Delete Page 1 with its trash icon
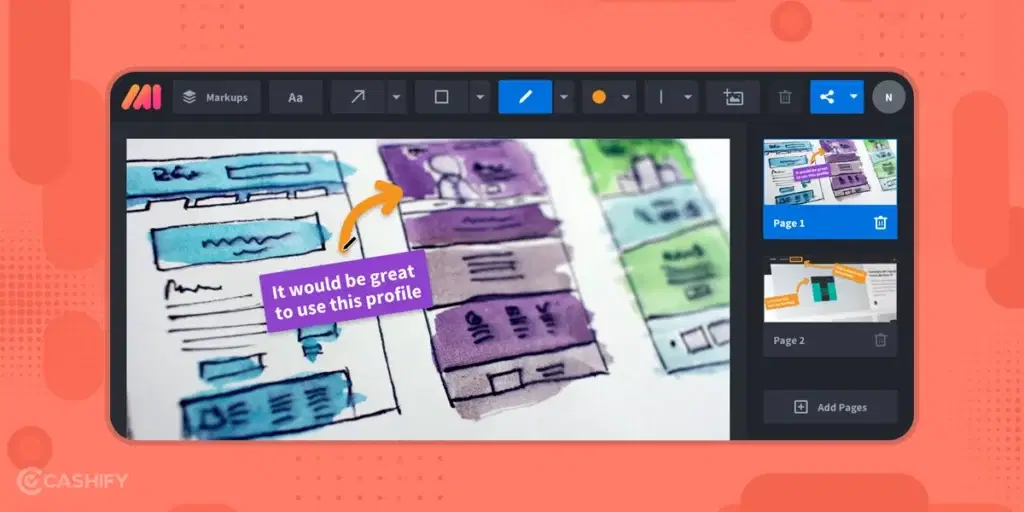1024x512 pixels. (x=880, y=223)
